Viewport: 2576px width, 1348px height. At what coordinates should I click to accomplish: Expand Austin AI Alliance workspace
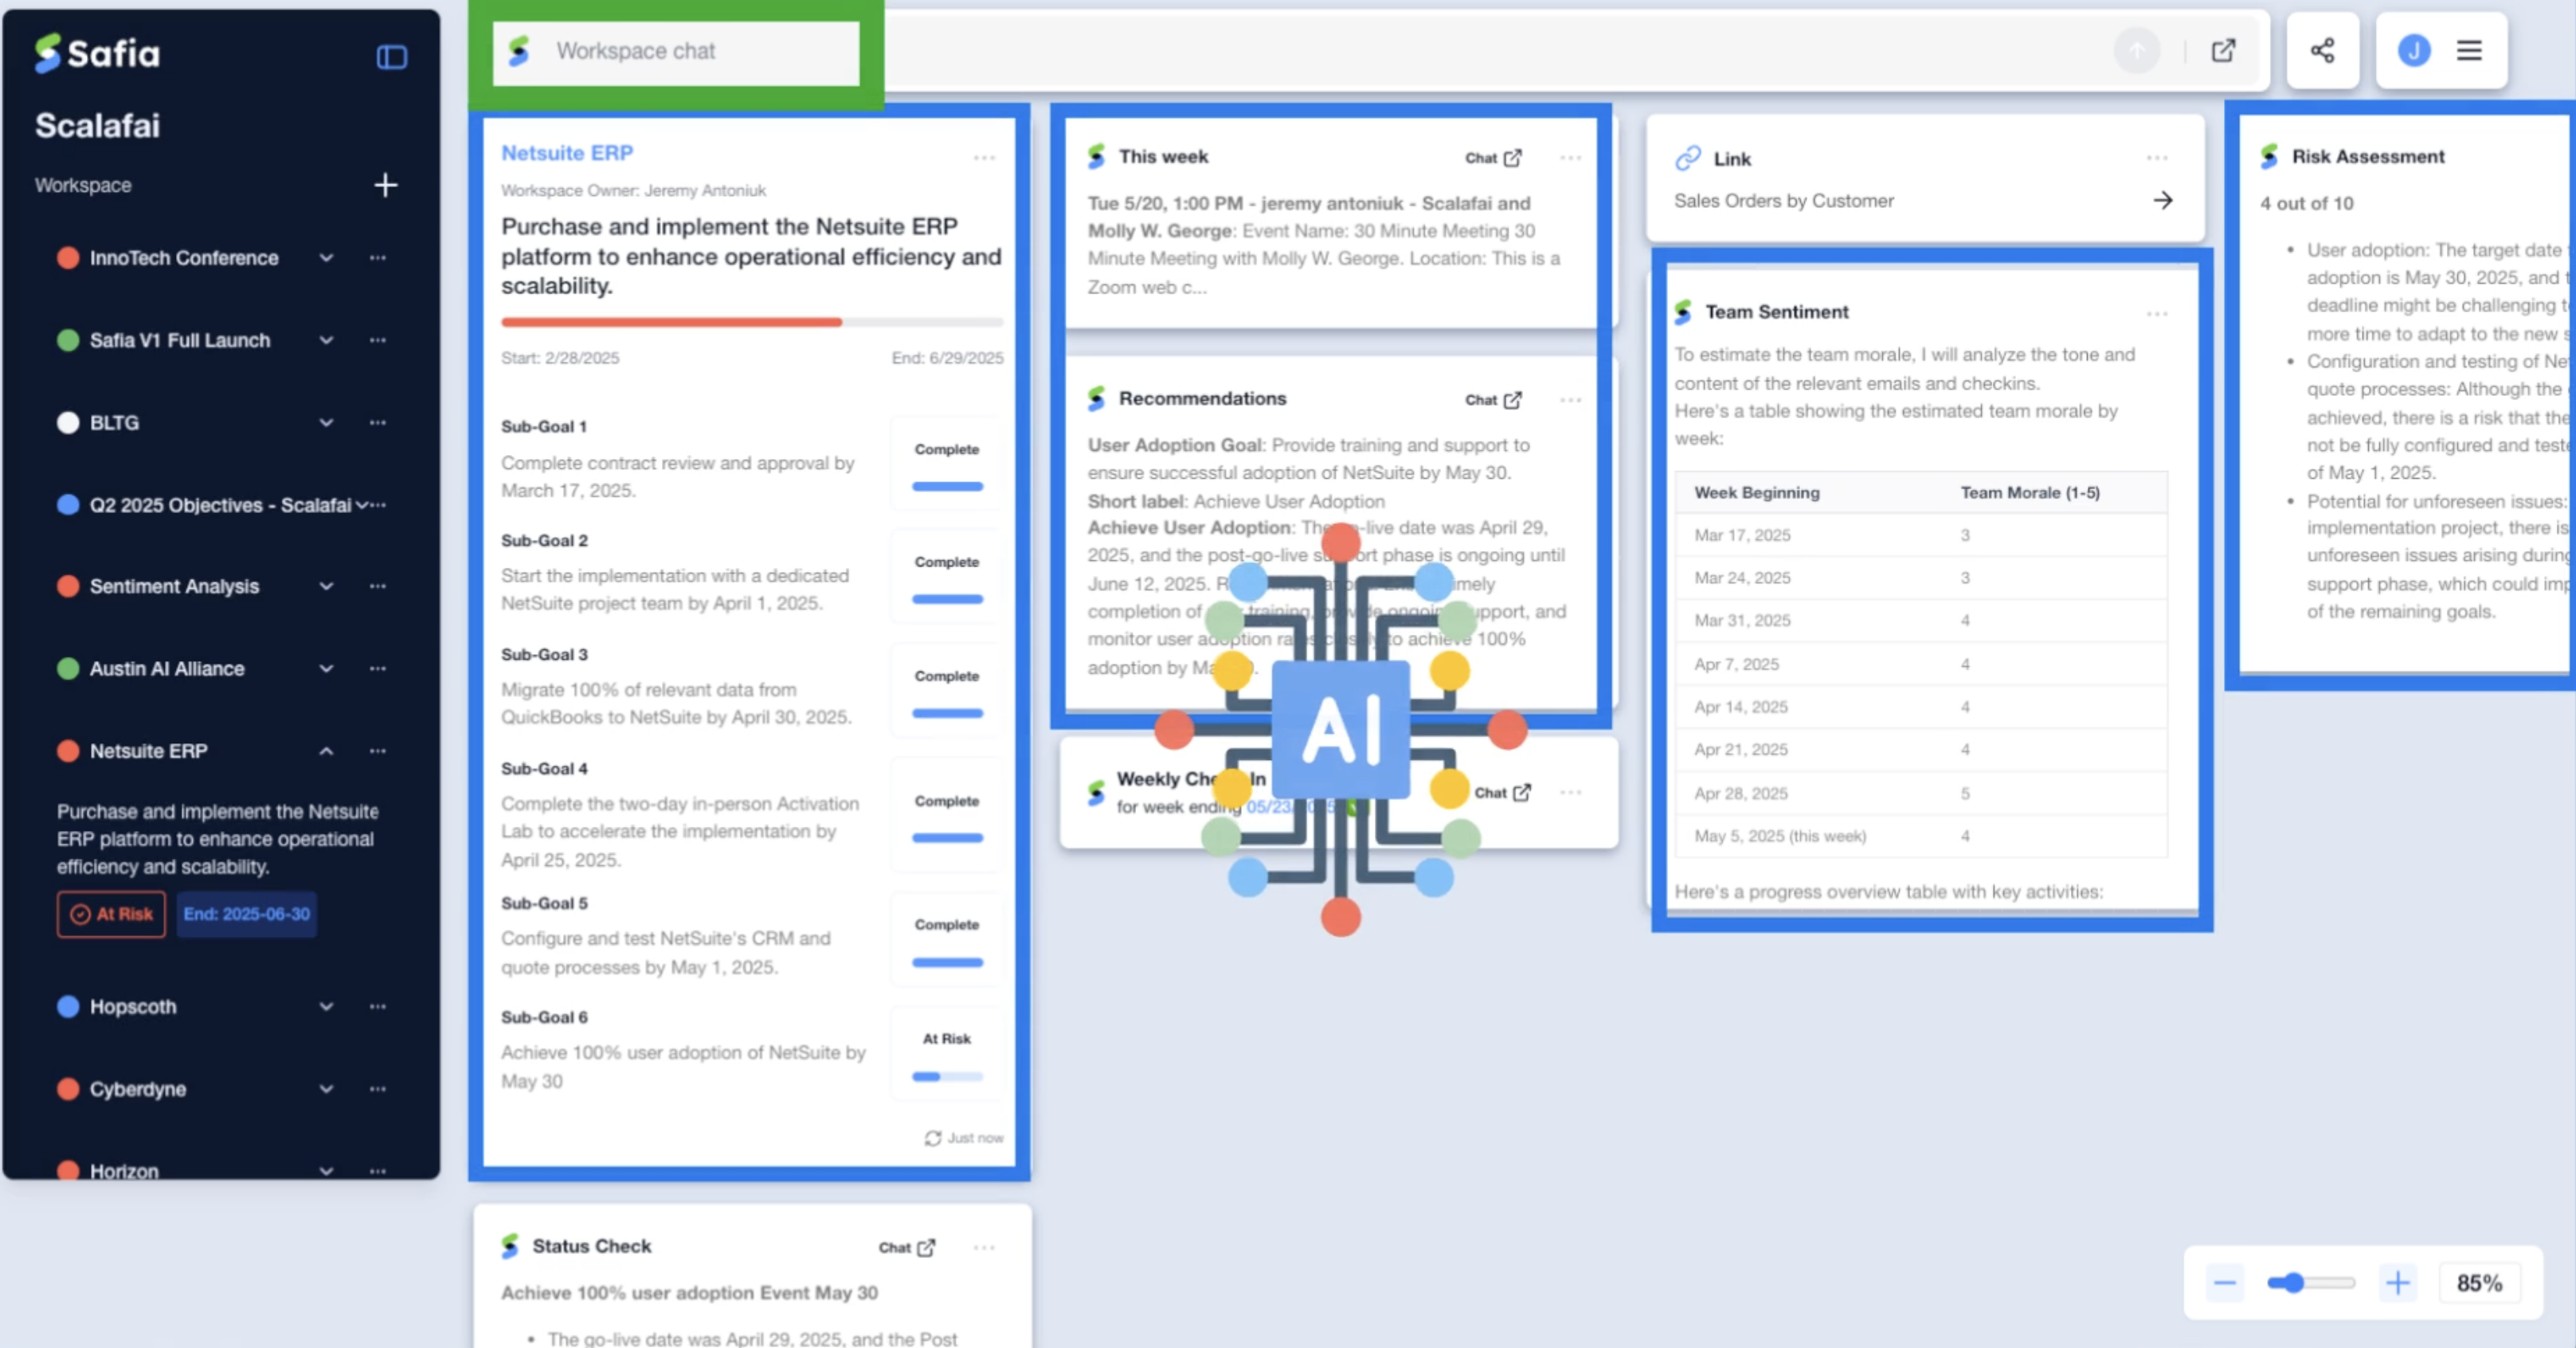tap(326, 668)
